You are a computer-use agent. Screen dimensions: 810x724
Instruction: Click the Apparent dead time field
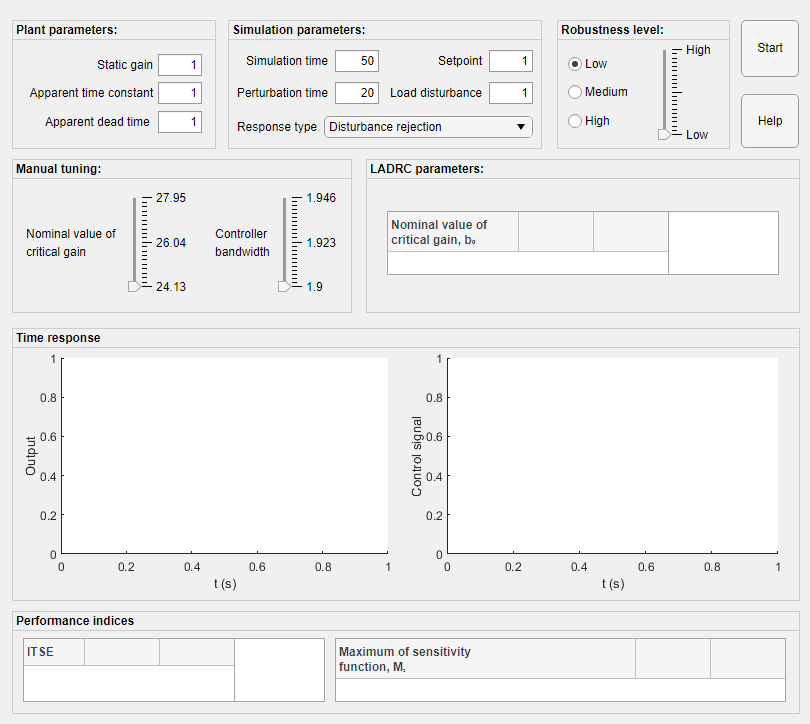pos(180,122)
